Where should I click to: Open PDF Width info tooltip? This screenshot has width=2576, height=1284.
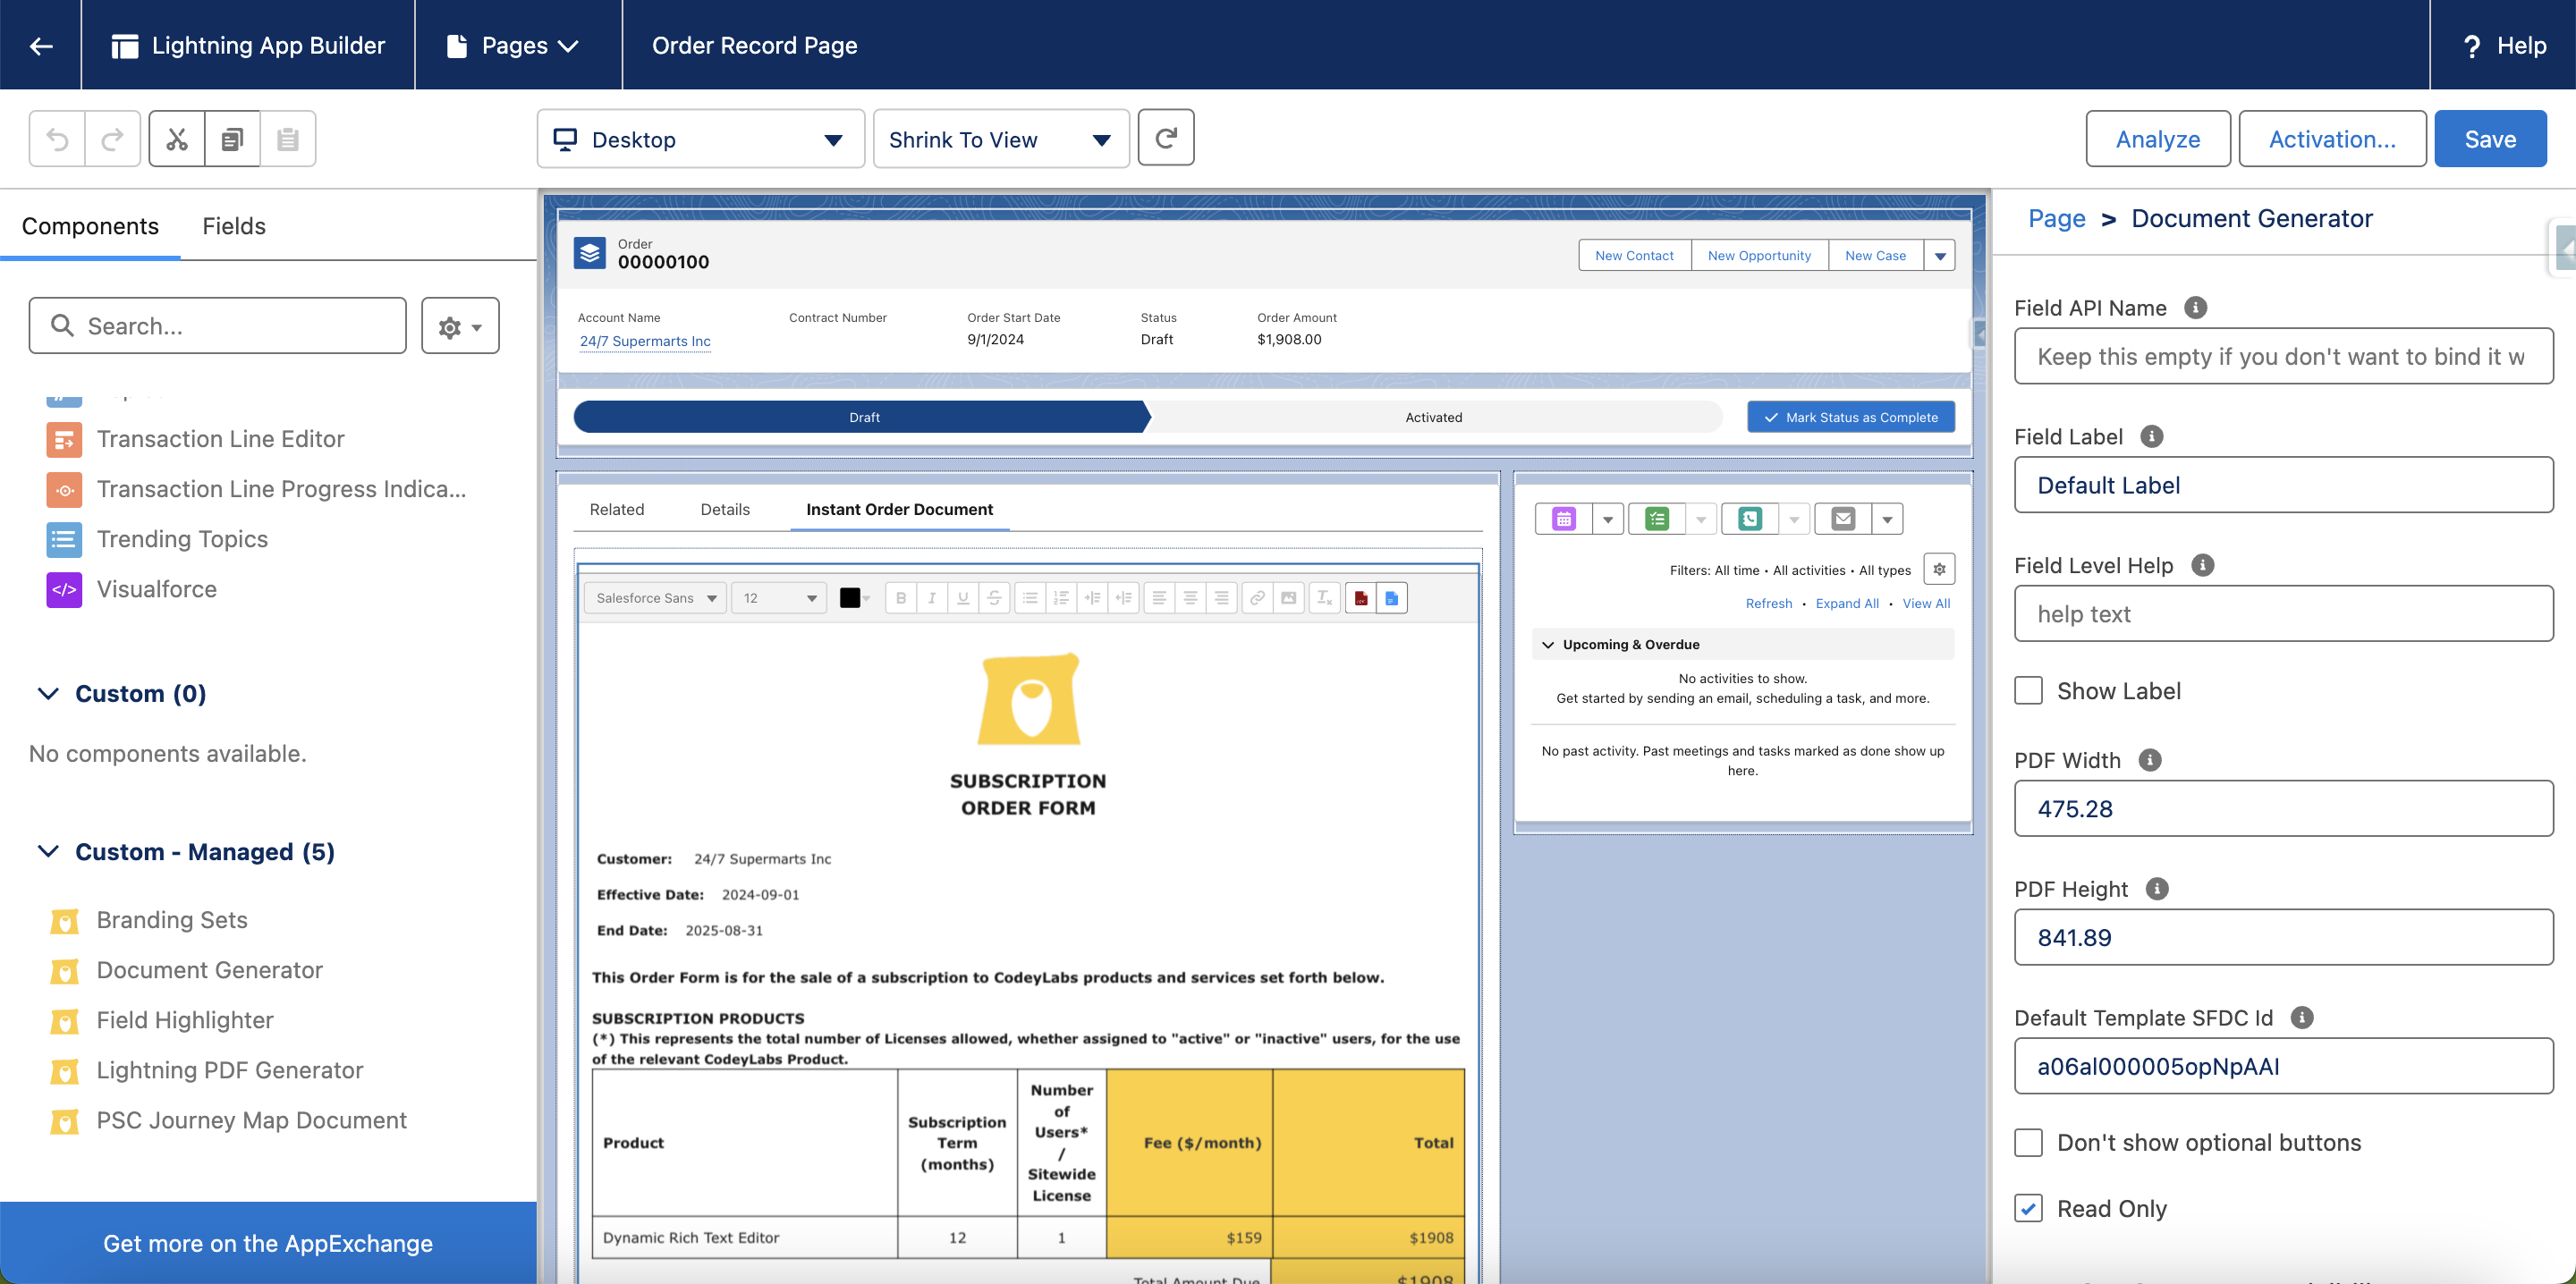[x=2150, y=760]
